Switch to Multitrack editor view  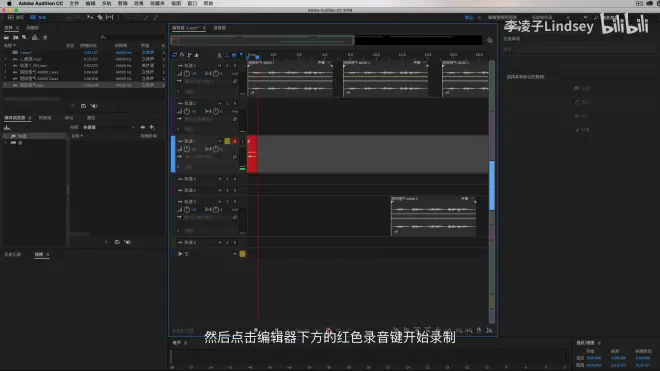(x=39, y=17)
